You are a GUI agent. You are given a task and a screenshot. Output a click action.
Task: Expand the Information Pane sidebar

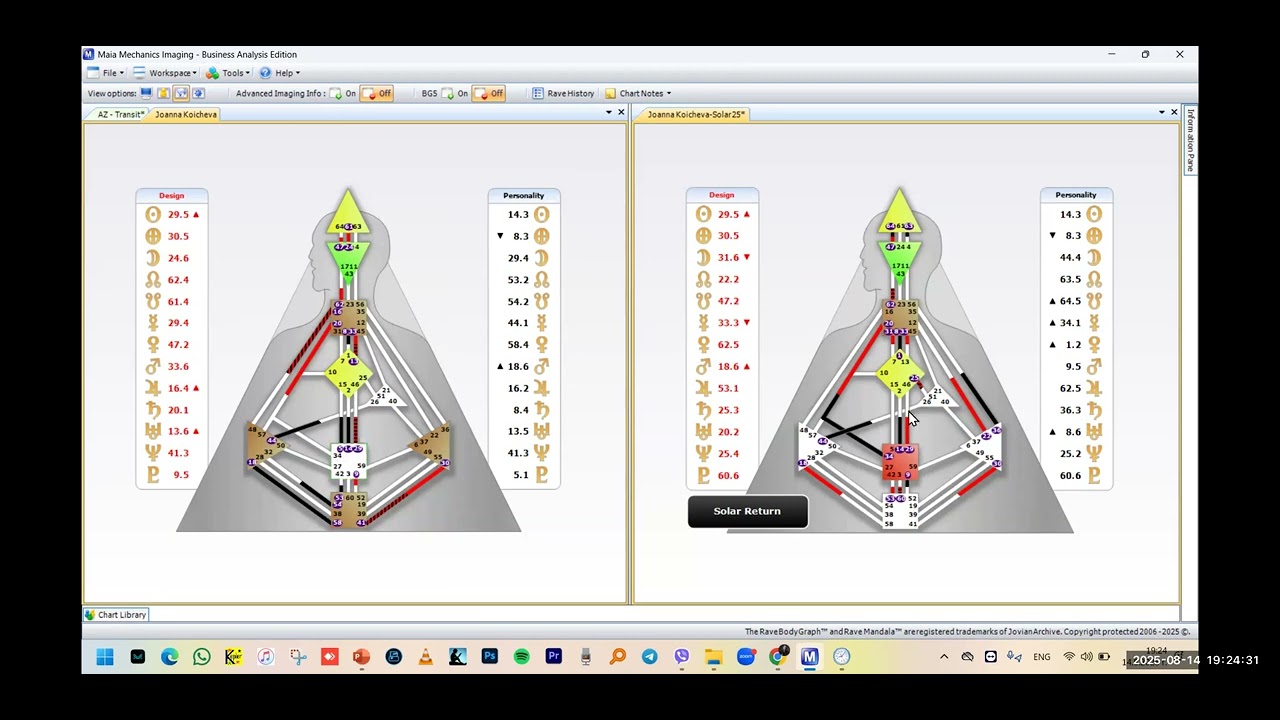pyautogui.click(x=1190, y=141)
